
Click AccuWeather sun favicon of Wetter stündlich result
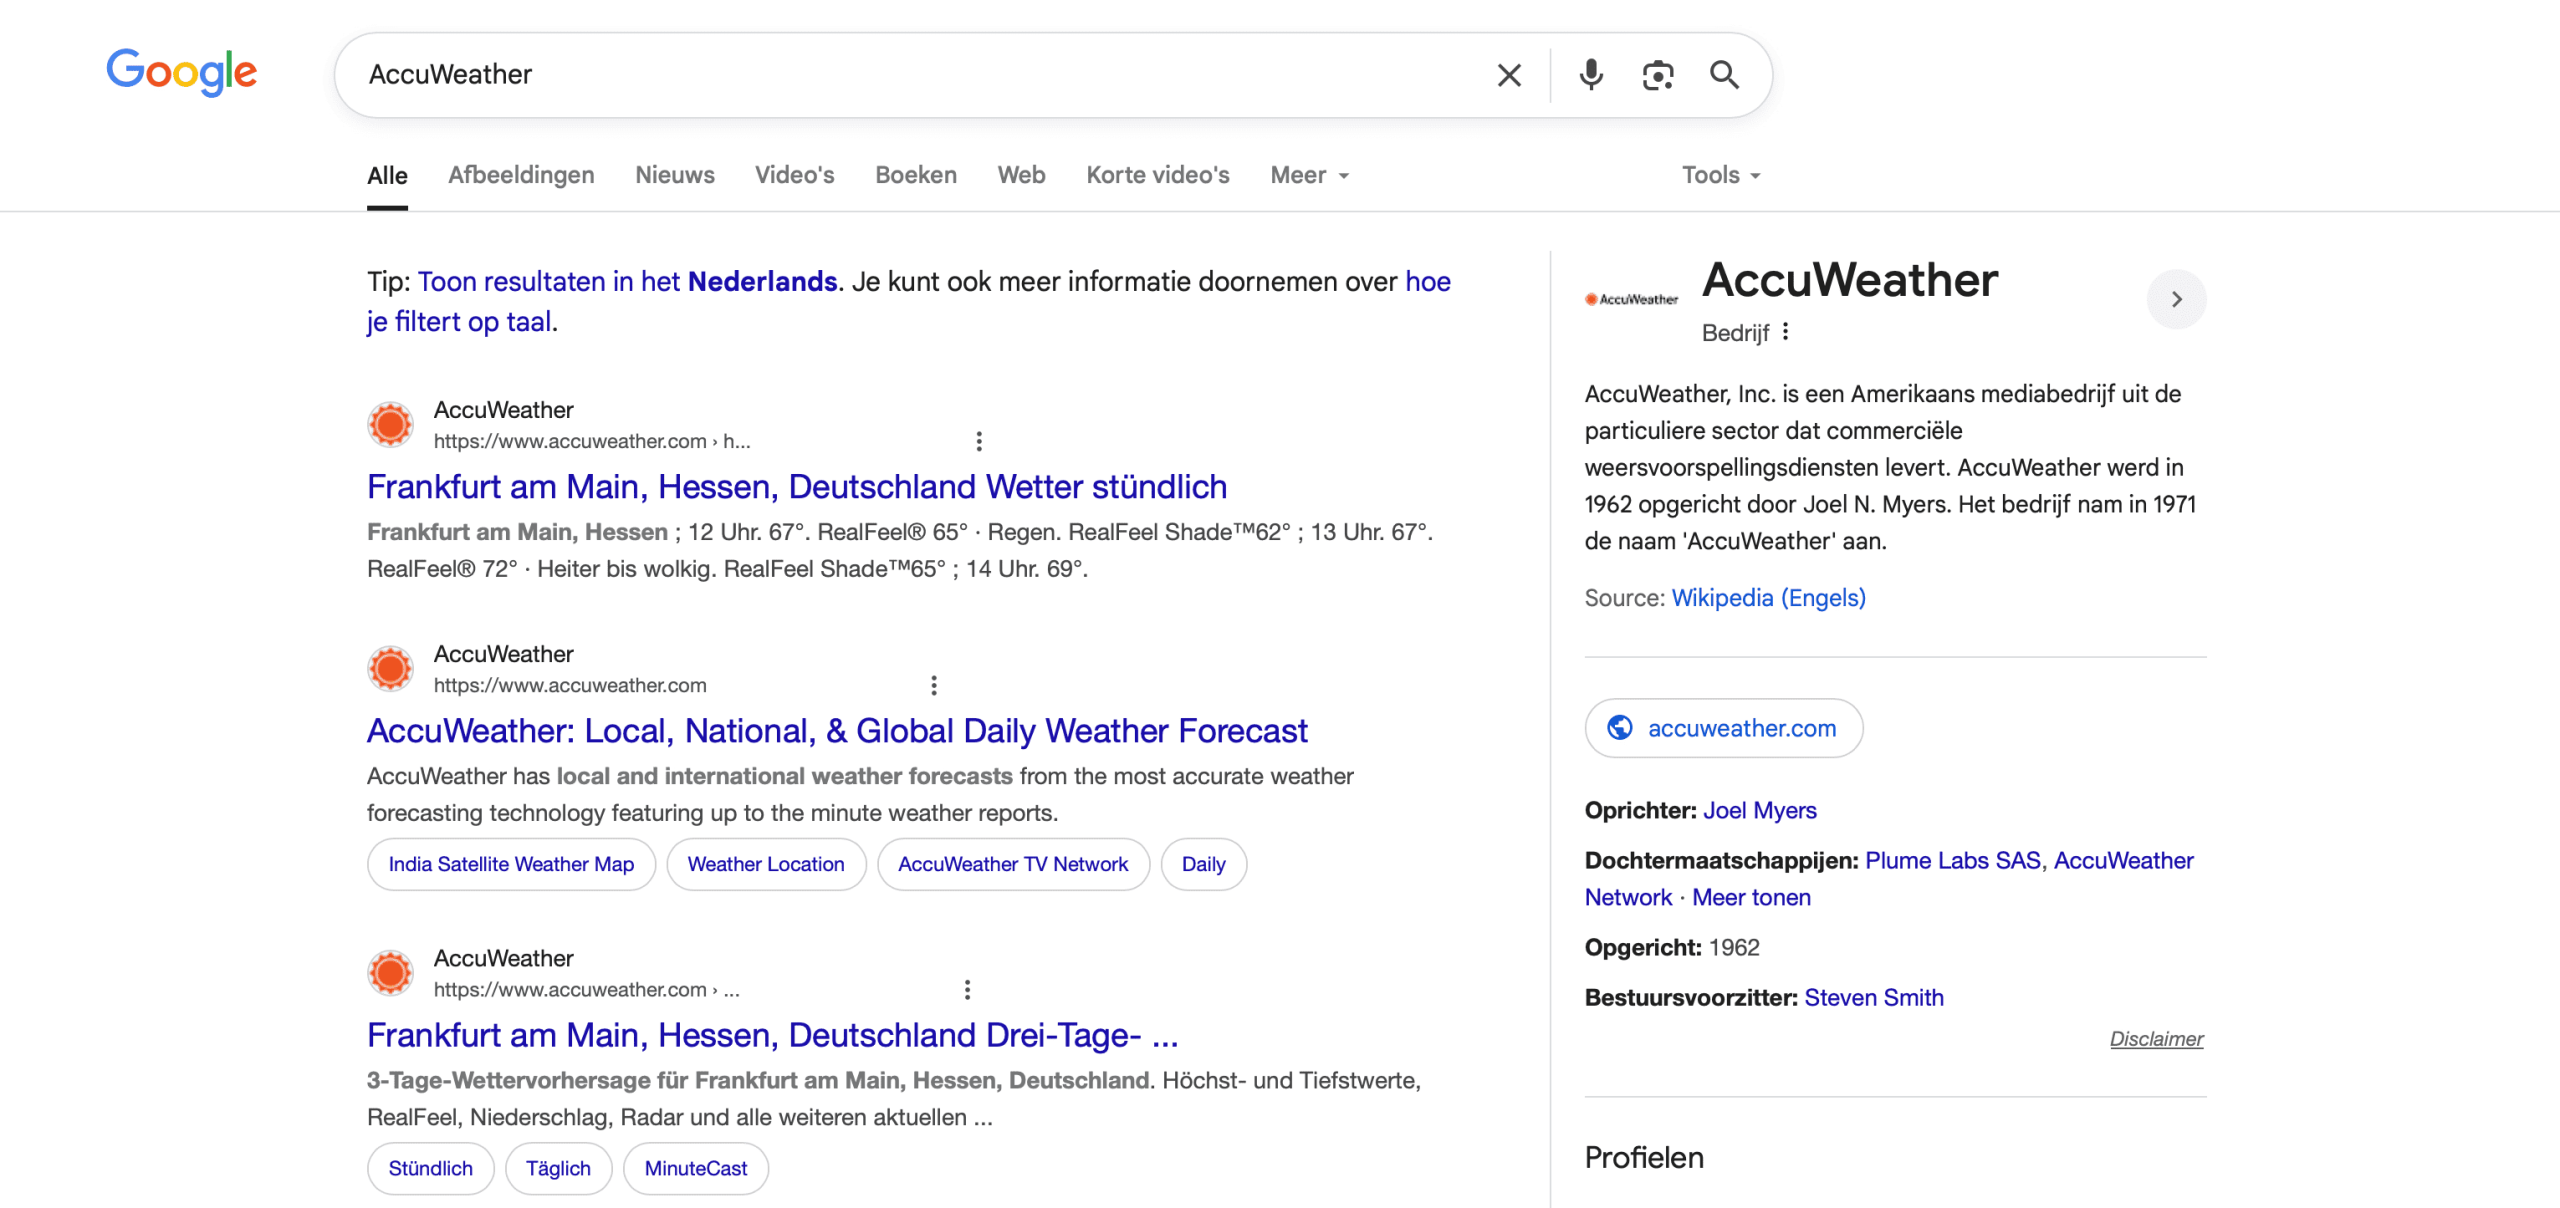pos(390,425)
